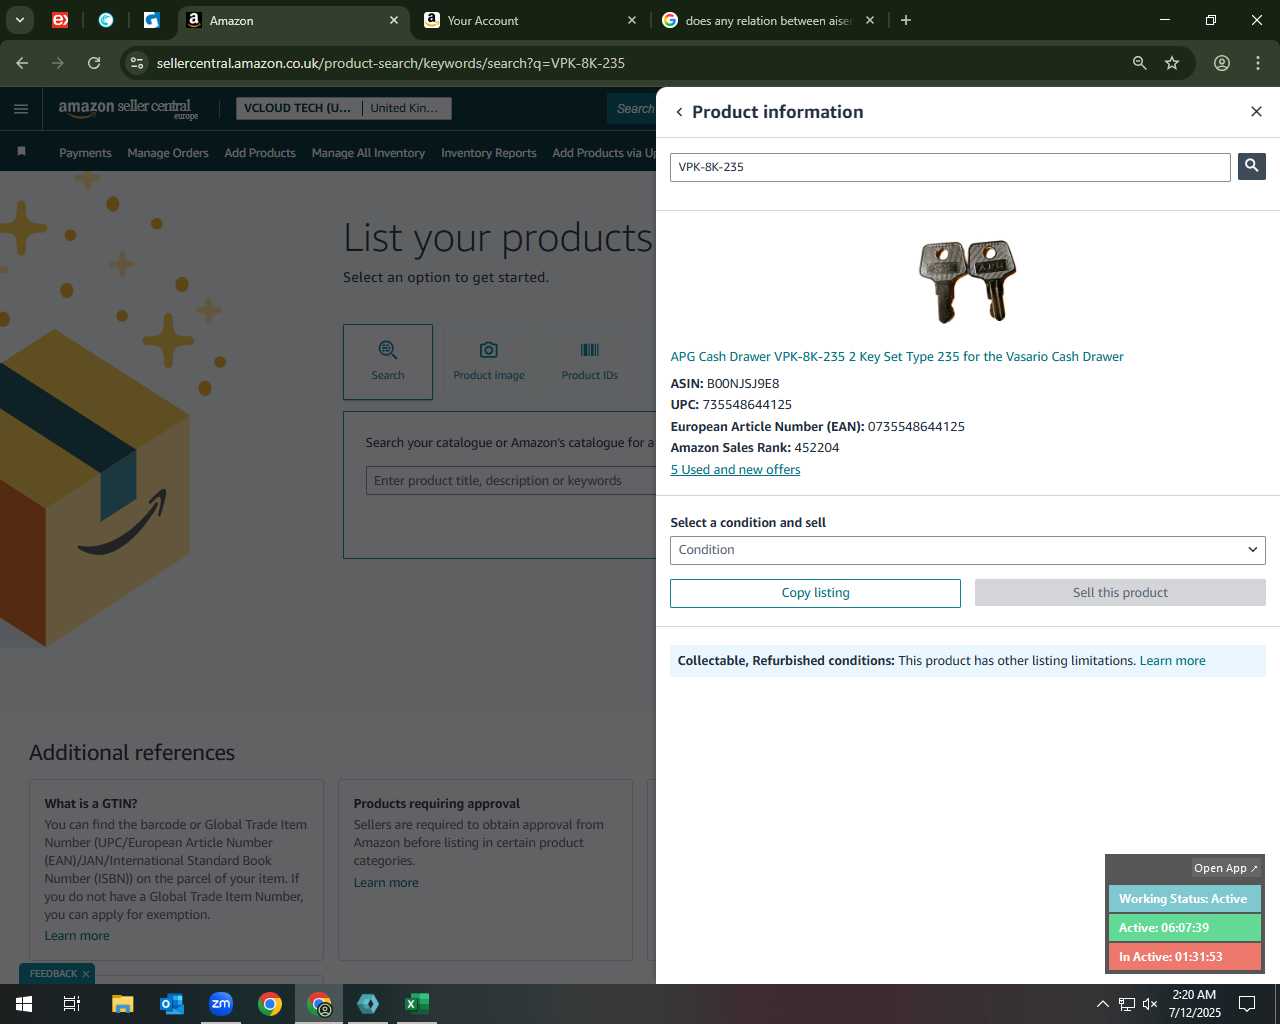The height and width of the screenshot is (1024, 1280).
Task: Open the Chrome profile icon
Action: click(x=1222, y=63)
